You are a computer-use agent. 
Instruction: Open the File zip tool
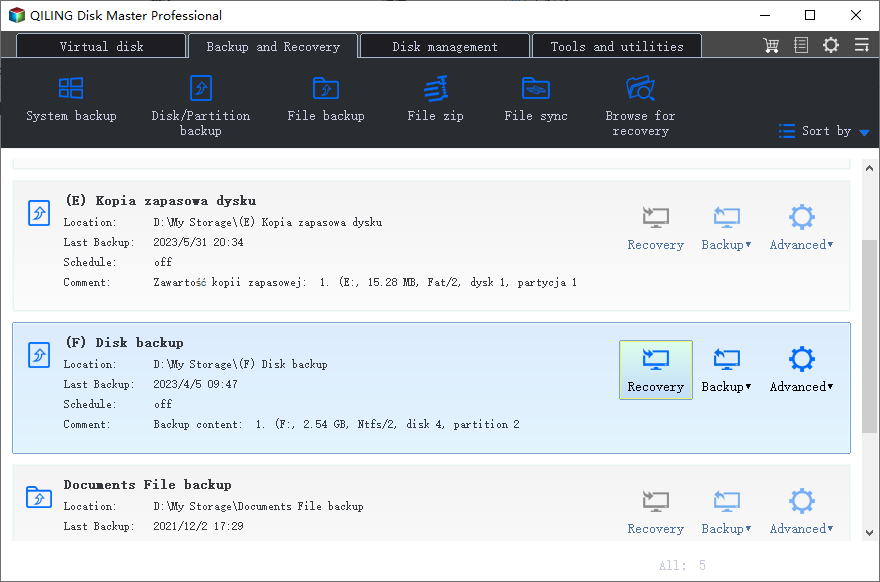pyautogui.click(x=435, y=99)
